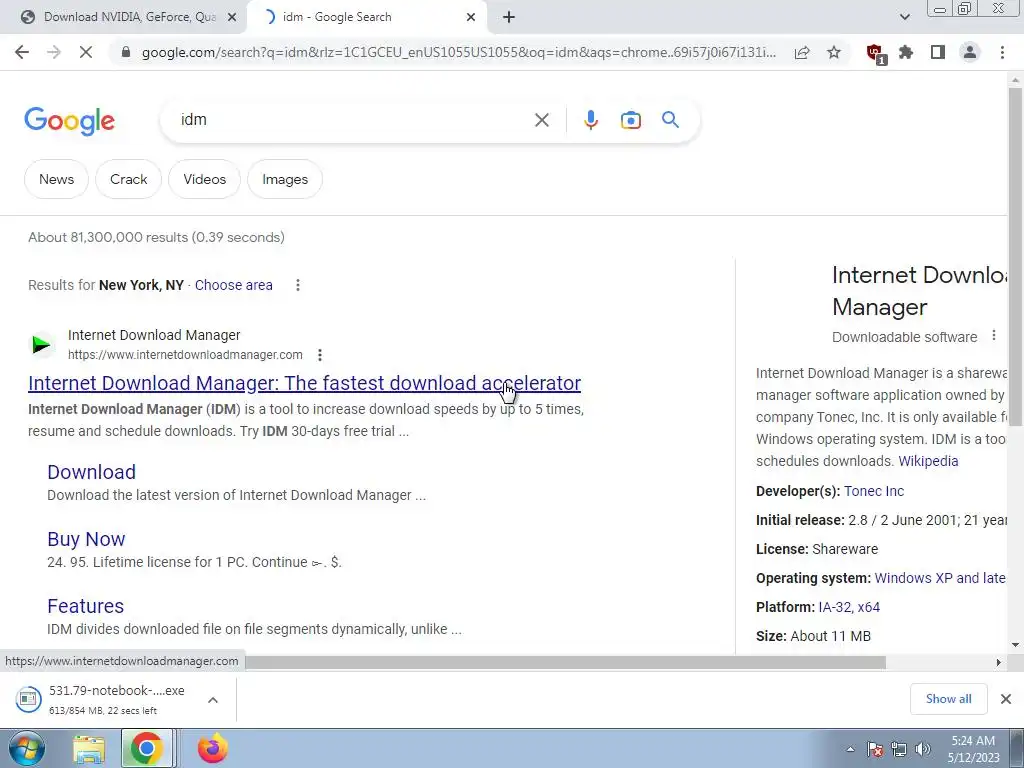
Task: Open Firefox from the taskbar
Action: click(x=213, y=749)
